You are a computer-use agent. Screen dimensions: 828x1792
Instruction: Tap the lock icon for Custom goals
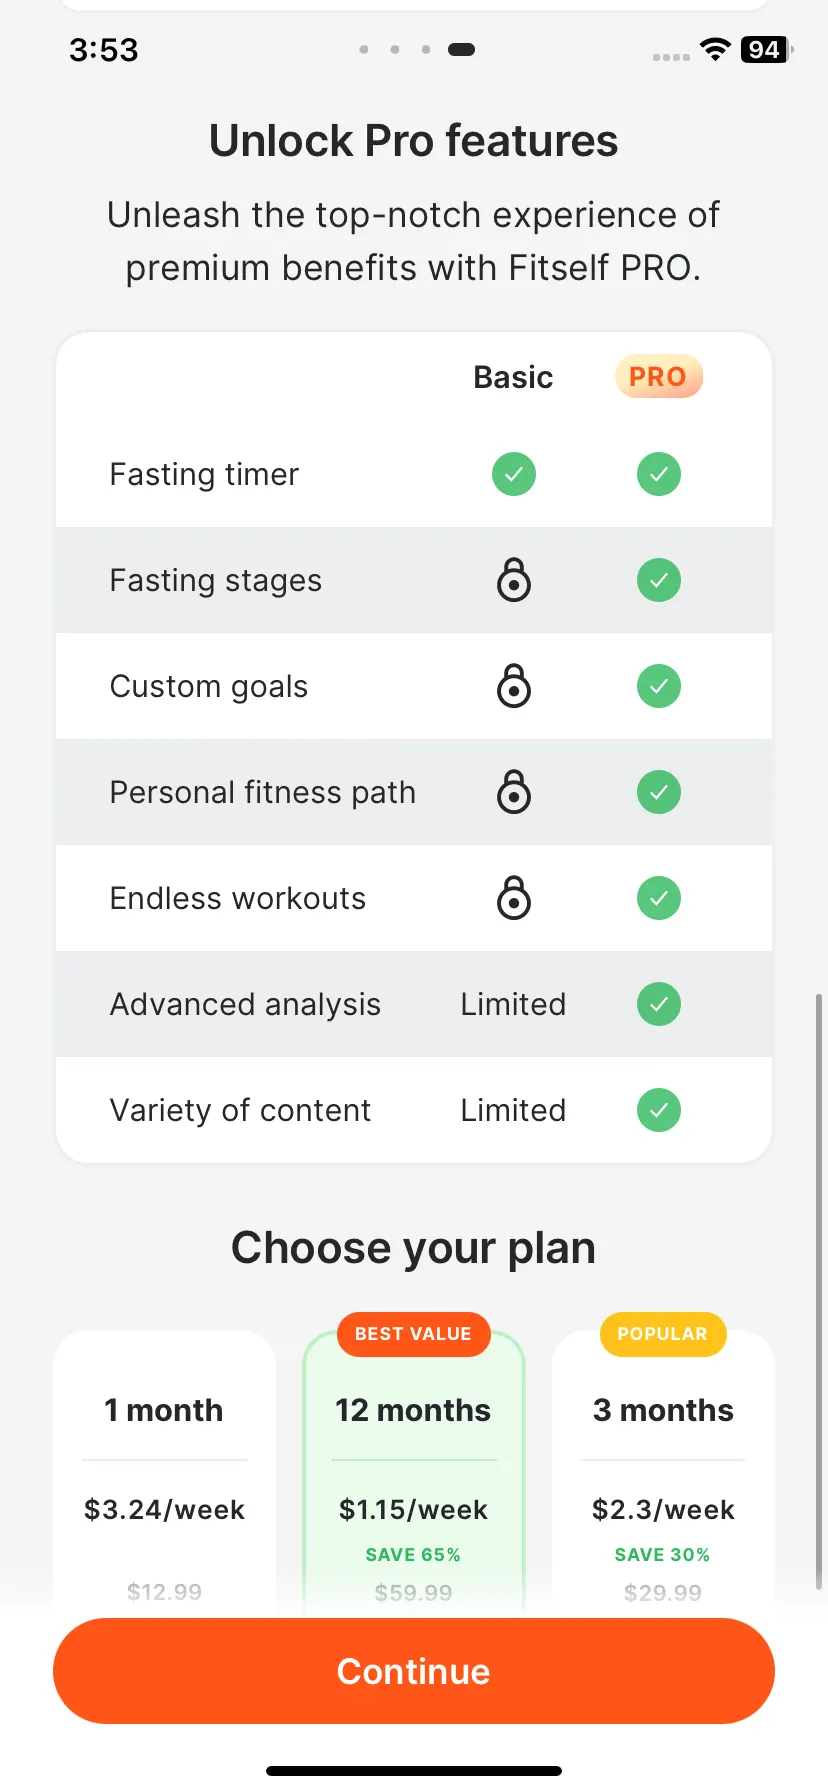514,686
